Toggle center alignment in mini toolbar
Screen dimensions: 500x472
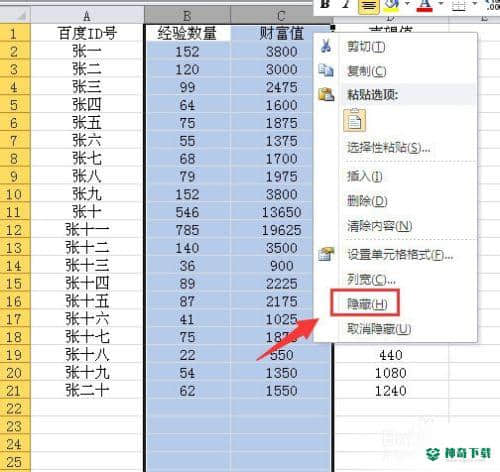click(x=368, y=6)
